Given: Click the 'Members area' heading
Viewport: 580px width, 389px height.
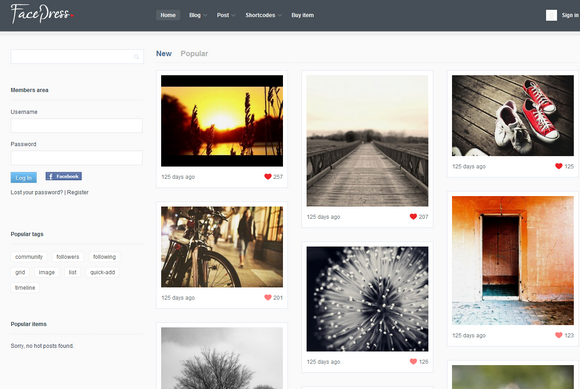Looking at the screenshot, I should [x=29, y=90].
